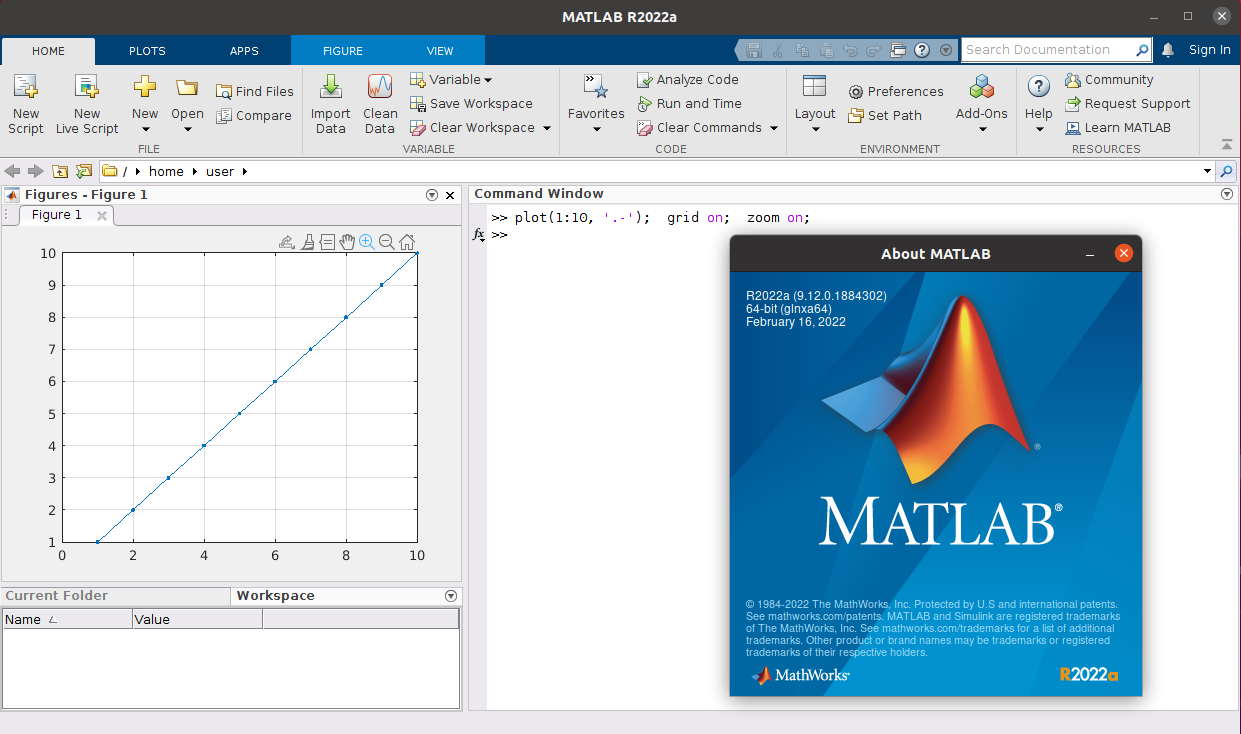Click Save Workspace

[471, 104]
